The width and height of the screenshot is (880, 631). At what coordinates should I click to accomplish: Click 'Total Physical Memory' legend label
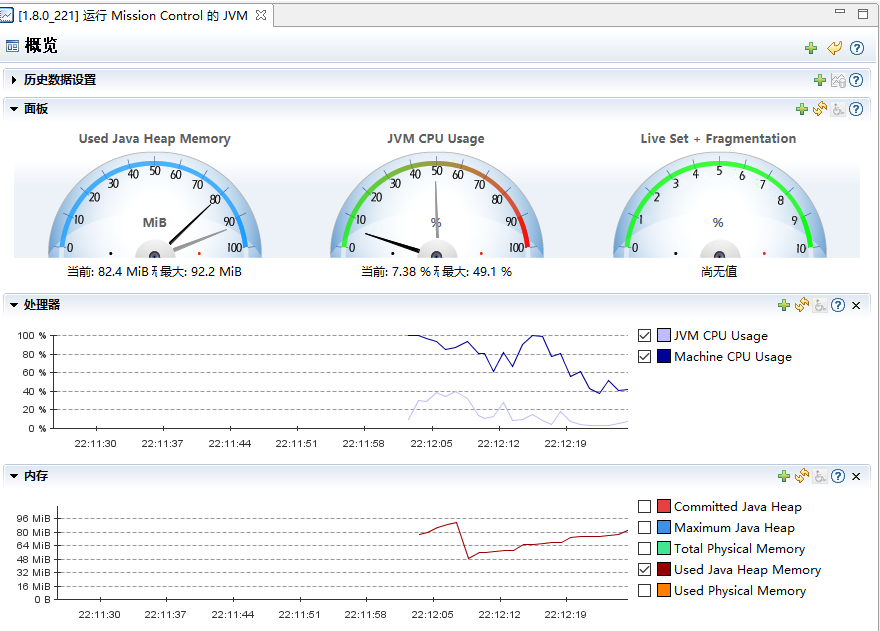(x=740, y=549)
